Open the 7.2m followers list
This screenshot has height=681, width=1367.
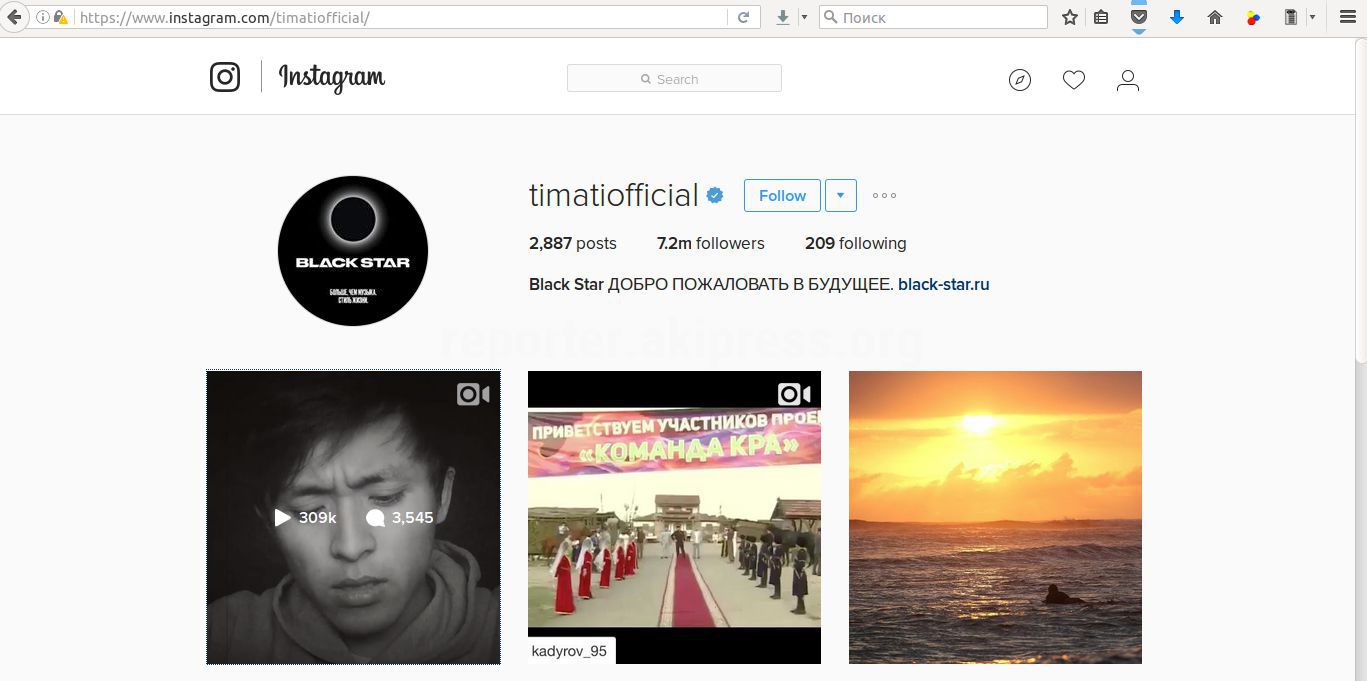[710, 243]
